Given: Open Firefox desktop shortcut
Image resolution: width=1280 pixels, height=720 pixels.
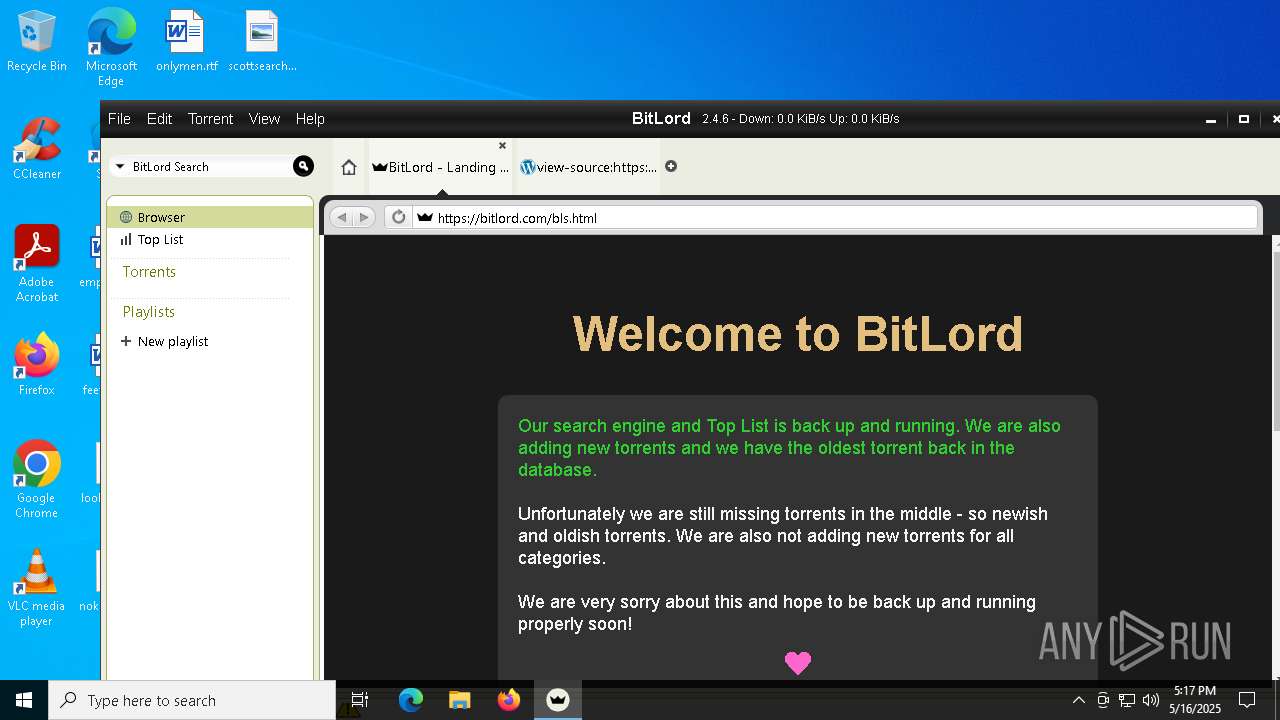Looking at the screenshot, I should click(x=37, y=366).
